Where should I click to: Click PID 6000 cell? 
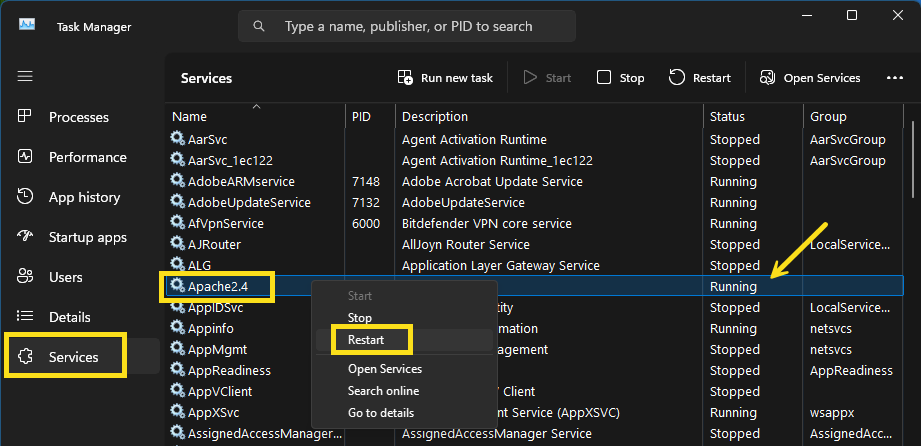pos(366,223)
